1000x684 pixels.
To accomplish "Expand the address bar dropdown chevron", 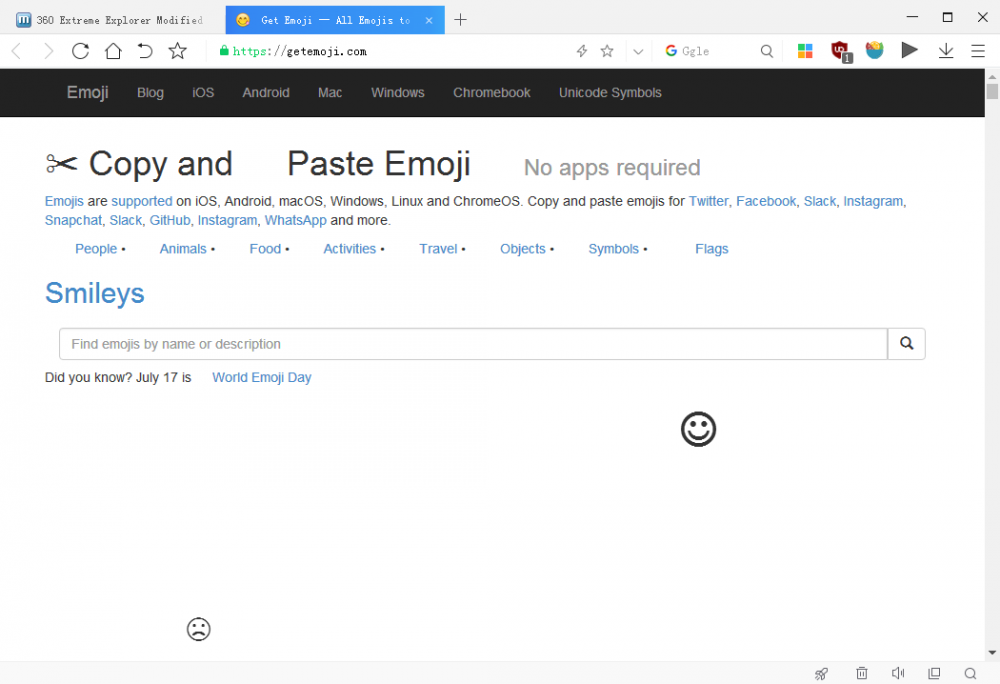I will 638,51.
